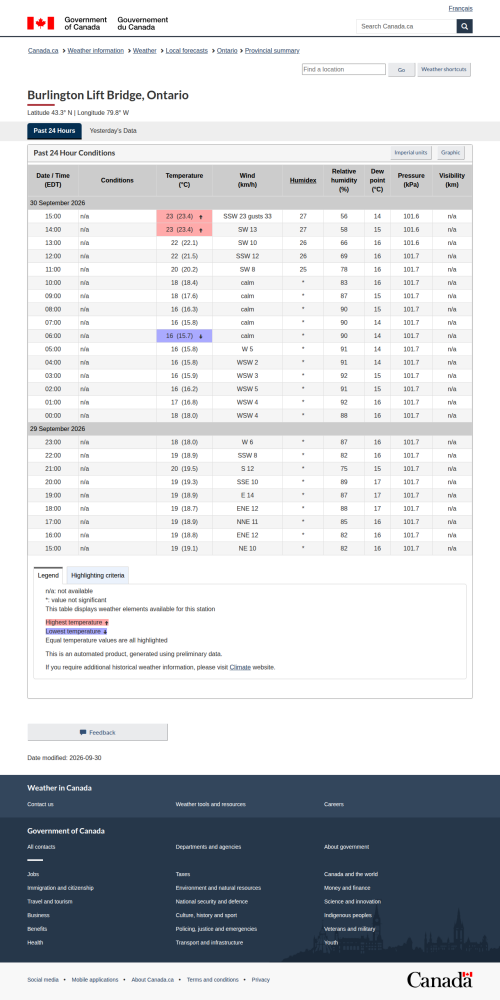Viewport: 500px width, 1000px height.
Task: Open Immigration and citizenship link
Action: 61,888
